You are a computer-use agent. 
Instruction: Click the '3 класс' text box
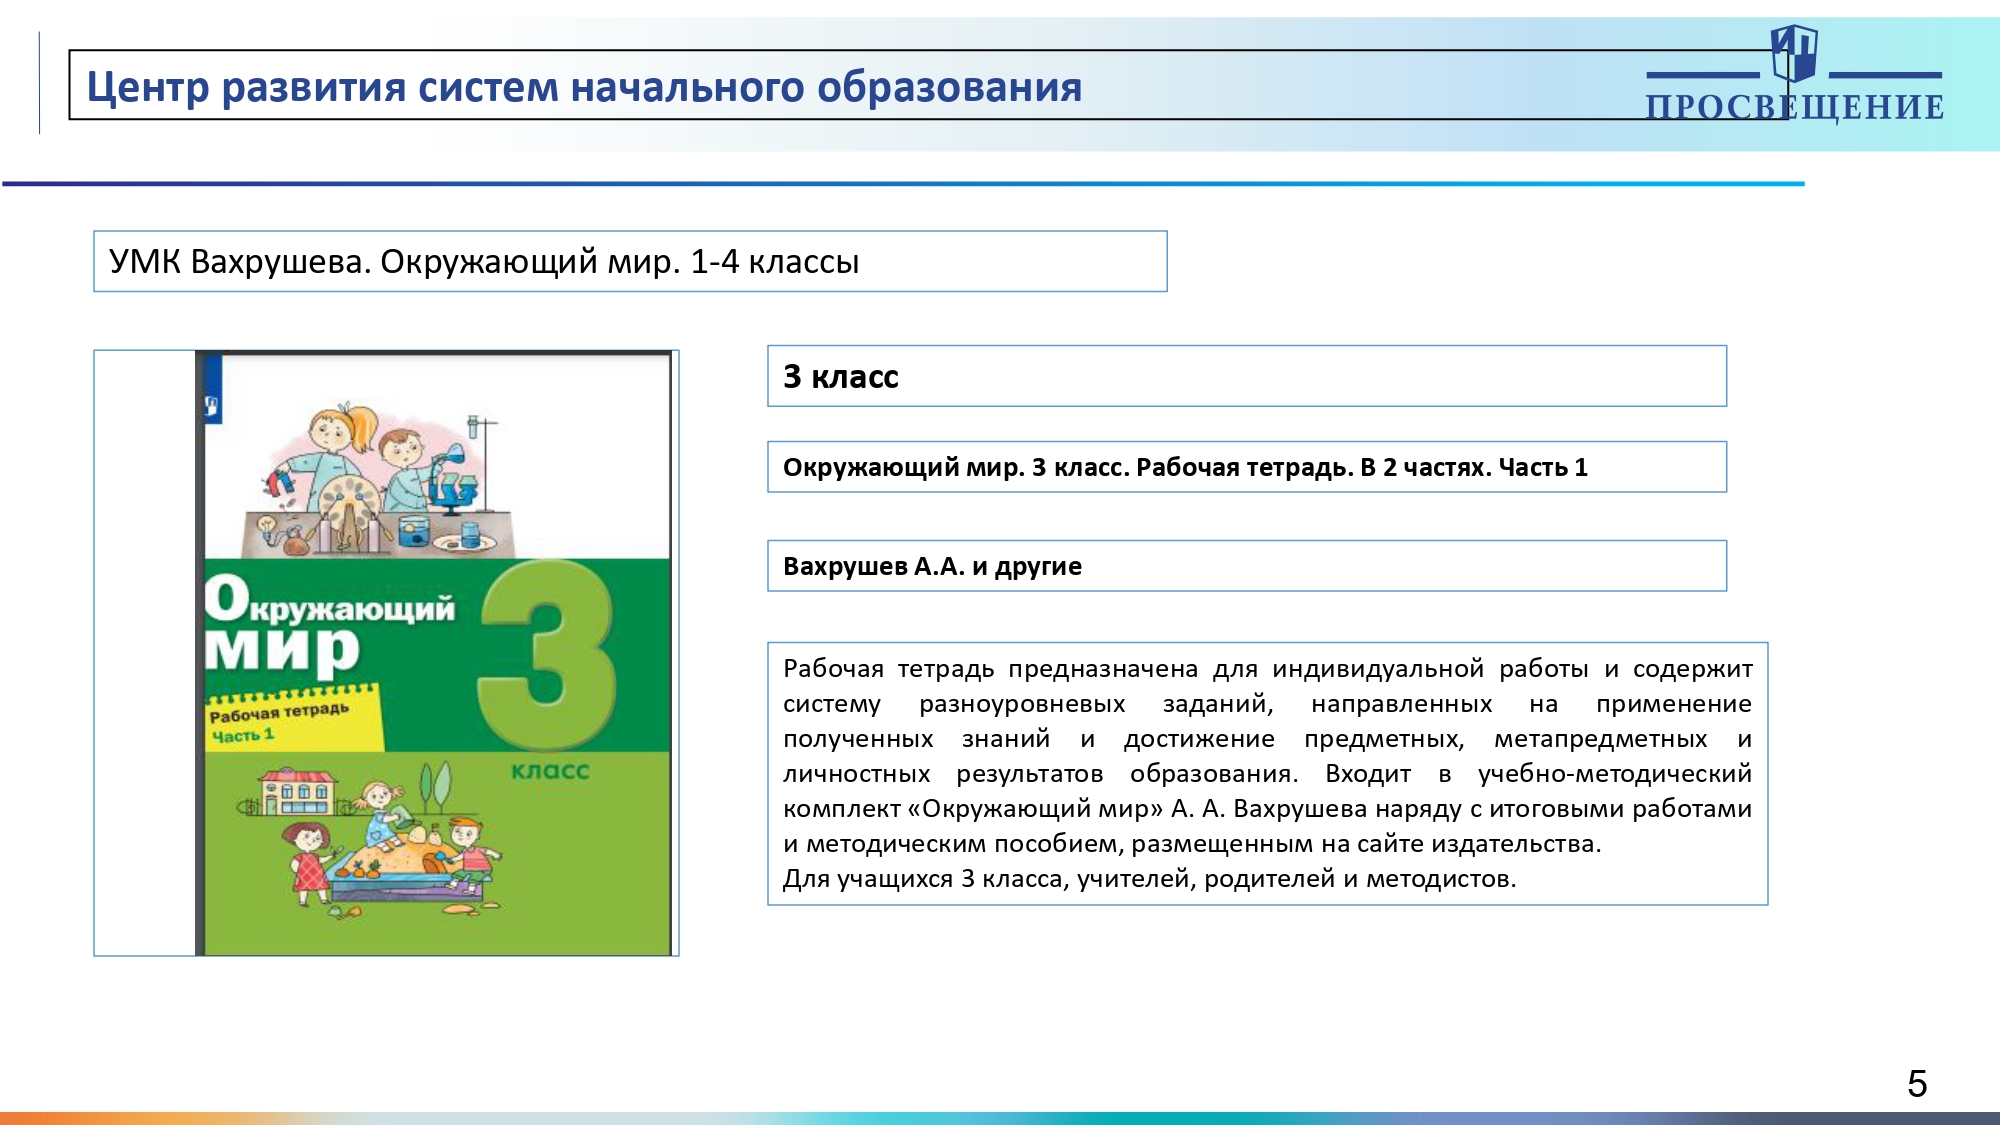point(1247,376)
